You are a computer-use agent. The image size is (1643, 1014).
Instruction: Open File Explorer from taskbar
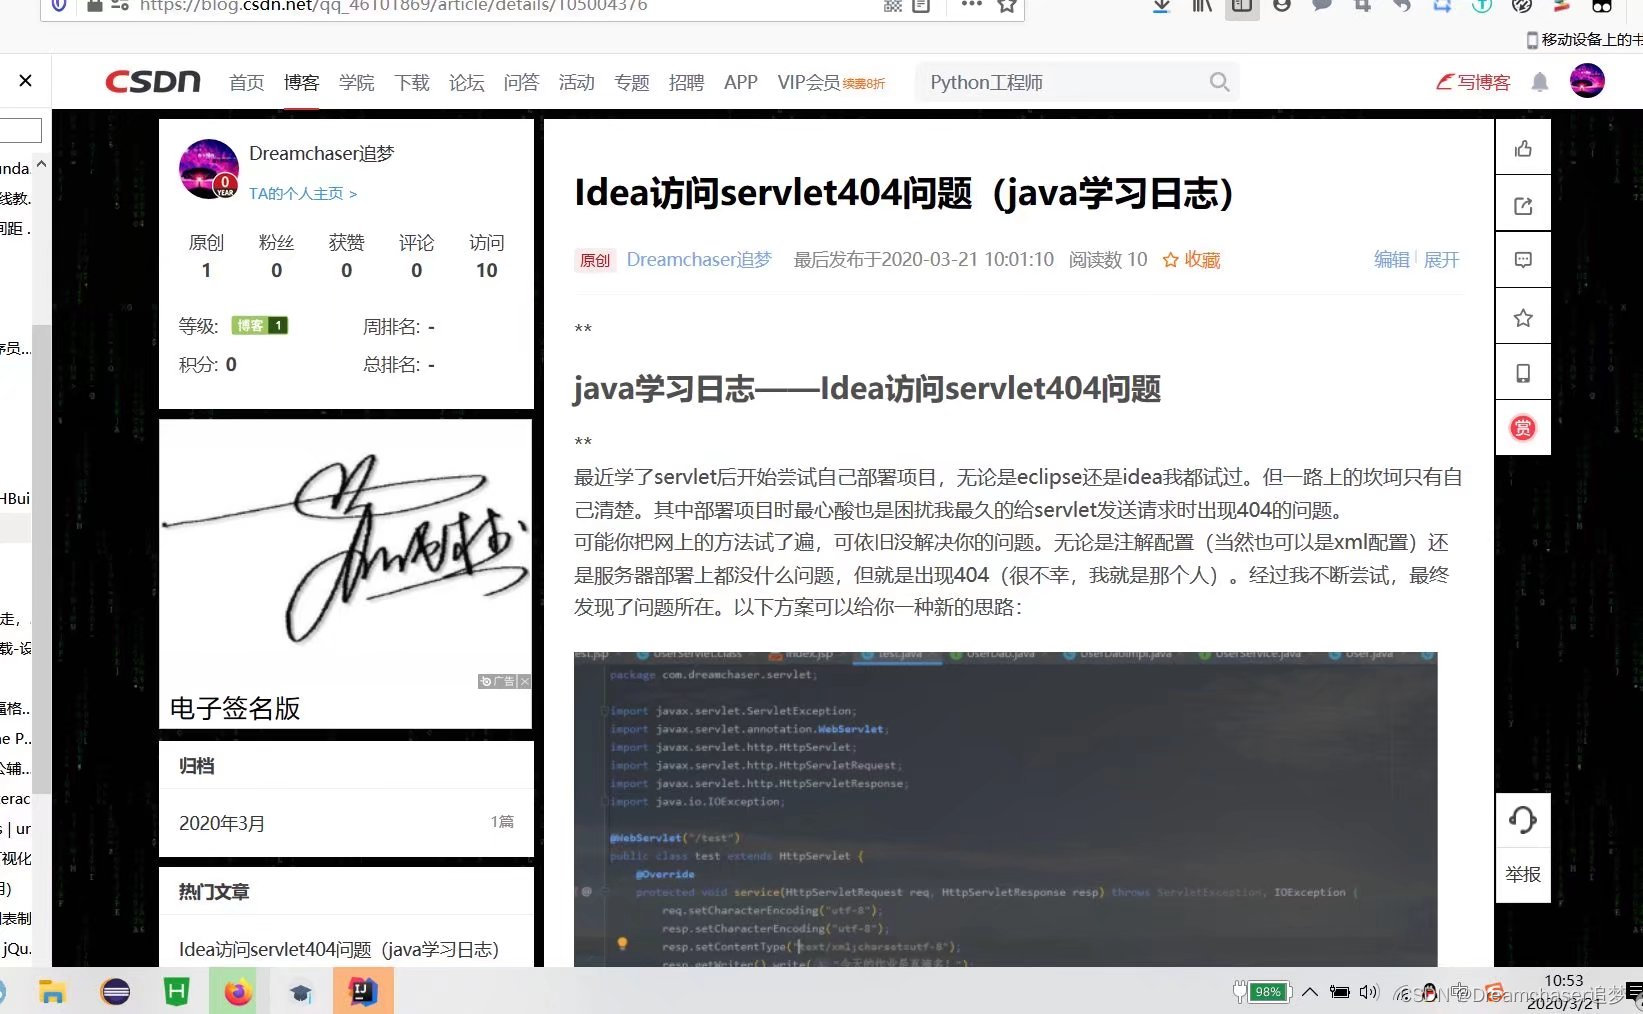click(x=52, y=992)
